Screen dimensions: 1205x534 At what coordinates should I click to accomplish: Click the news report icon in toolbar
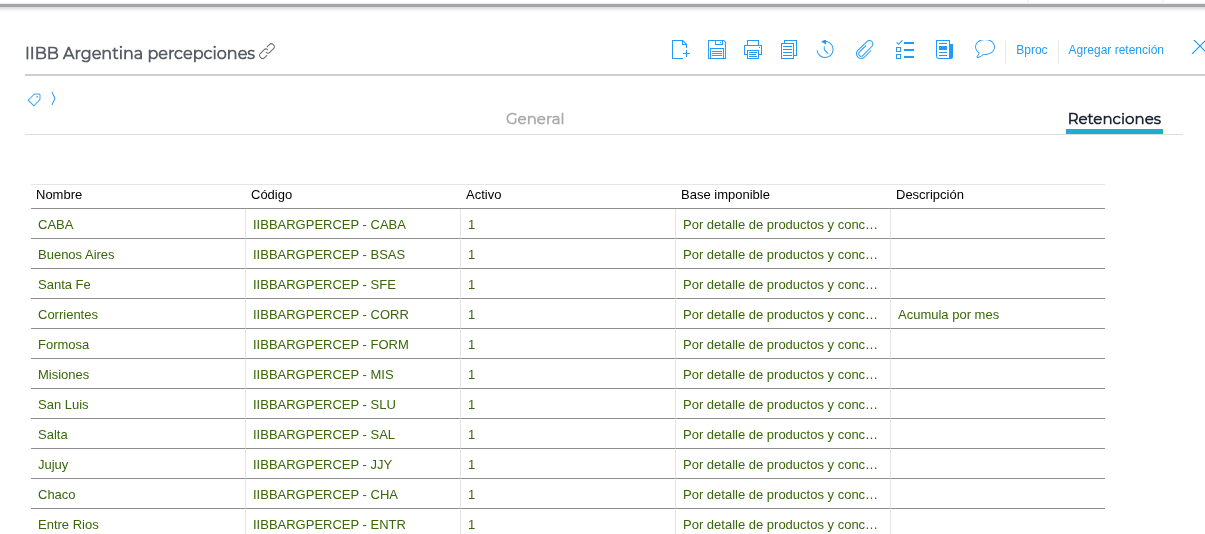944,49
